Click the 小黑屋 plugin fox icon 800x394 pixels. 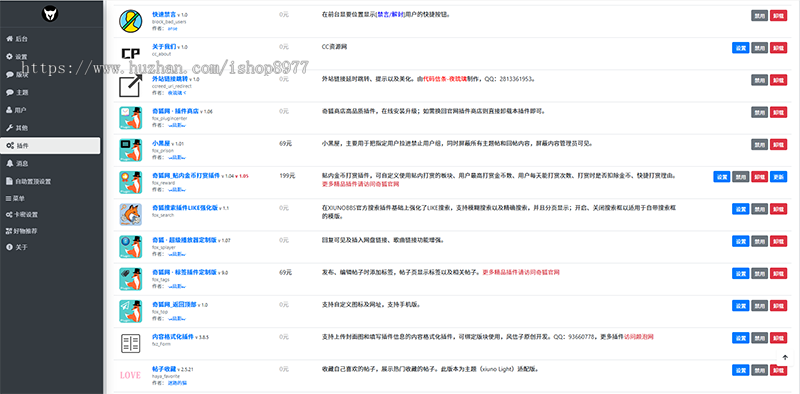[131, 150]
